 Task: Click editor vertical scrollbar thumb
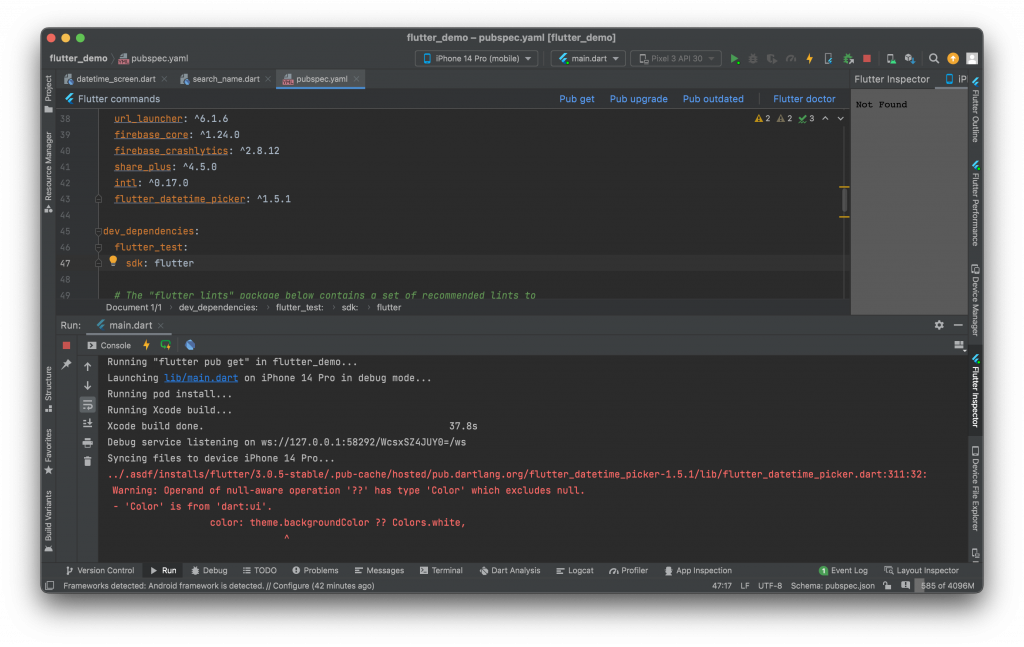(x=844, y=201)
